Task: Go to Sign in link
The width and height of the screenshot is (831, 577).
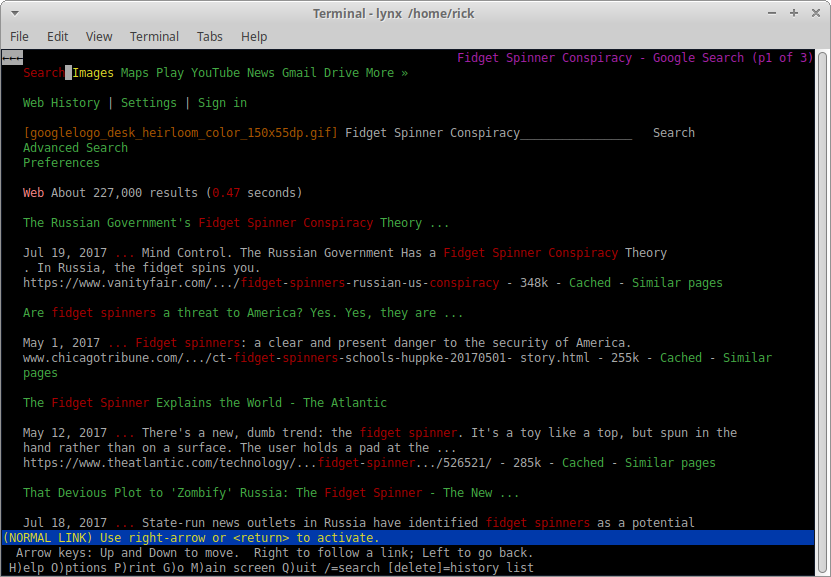Action: click(222, 103)
